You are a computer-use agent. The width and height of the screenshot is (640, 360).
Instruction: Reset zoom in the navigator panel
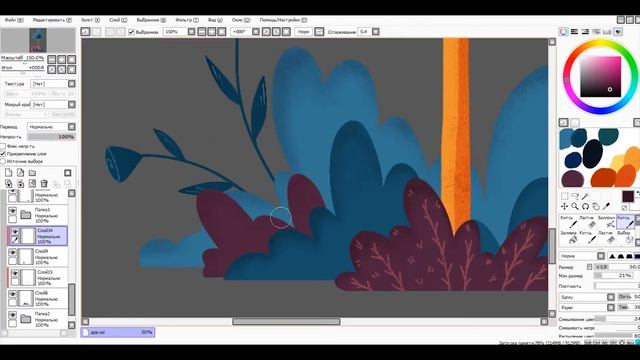(71, 60)
